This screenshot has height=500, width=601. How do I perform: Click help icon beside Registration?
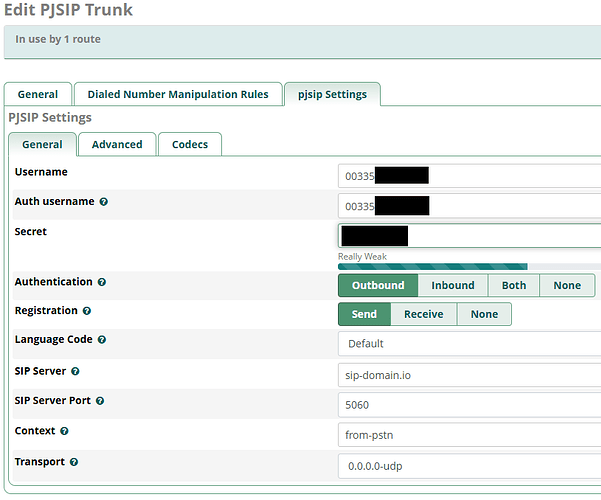pyautogui.click(x=87, y=311)
